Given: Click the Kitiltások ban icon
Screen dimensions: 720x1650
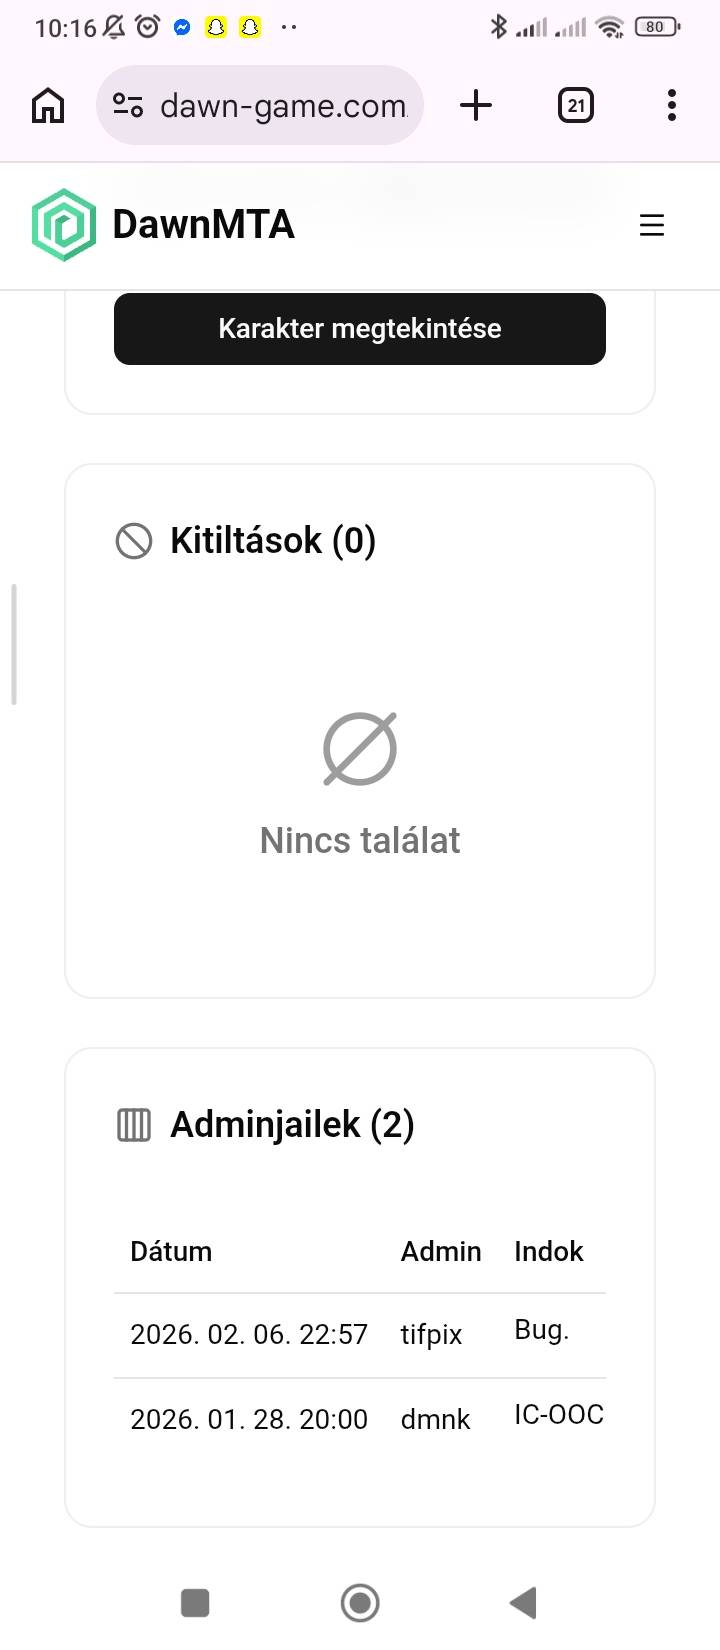Looking at the screenshot, I should pos(134,541).
